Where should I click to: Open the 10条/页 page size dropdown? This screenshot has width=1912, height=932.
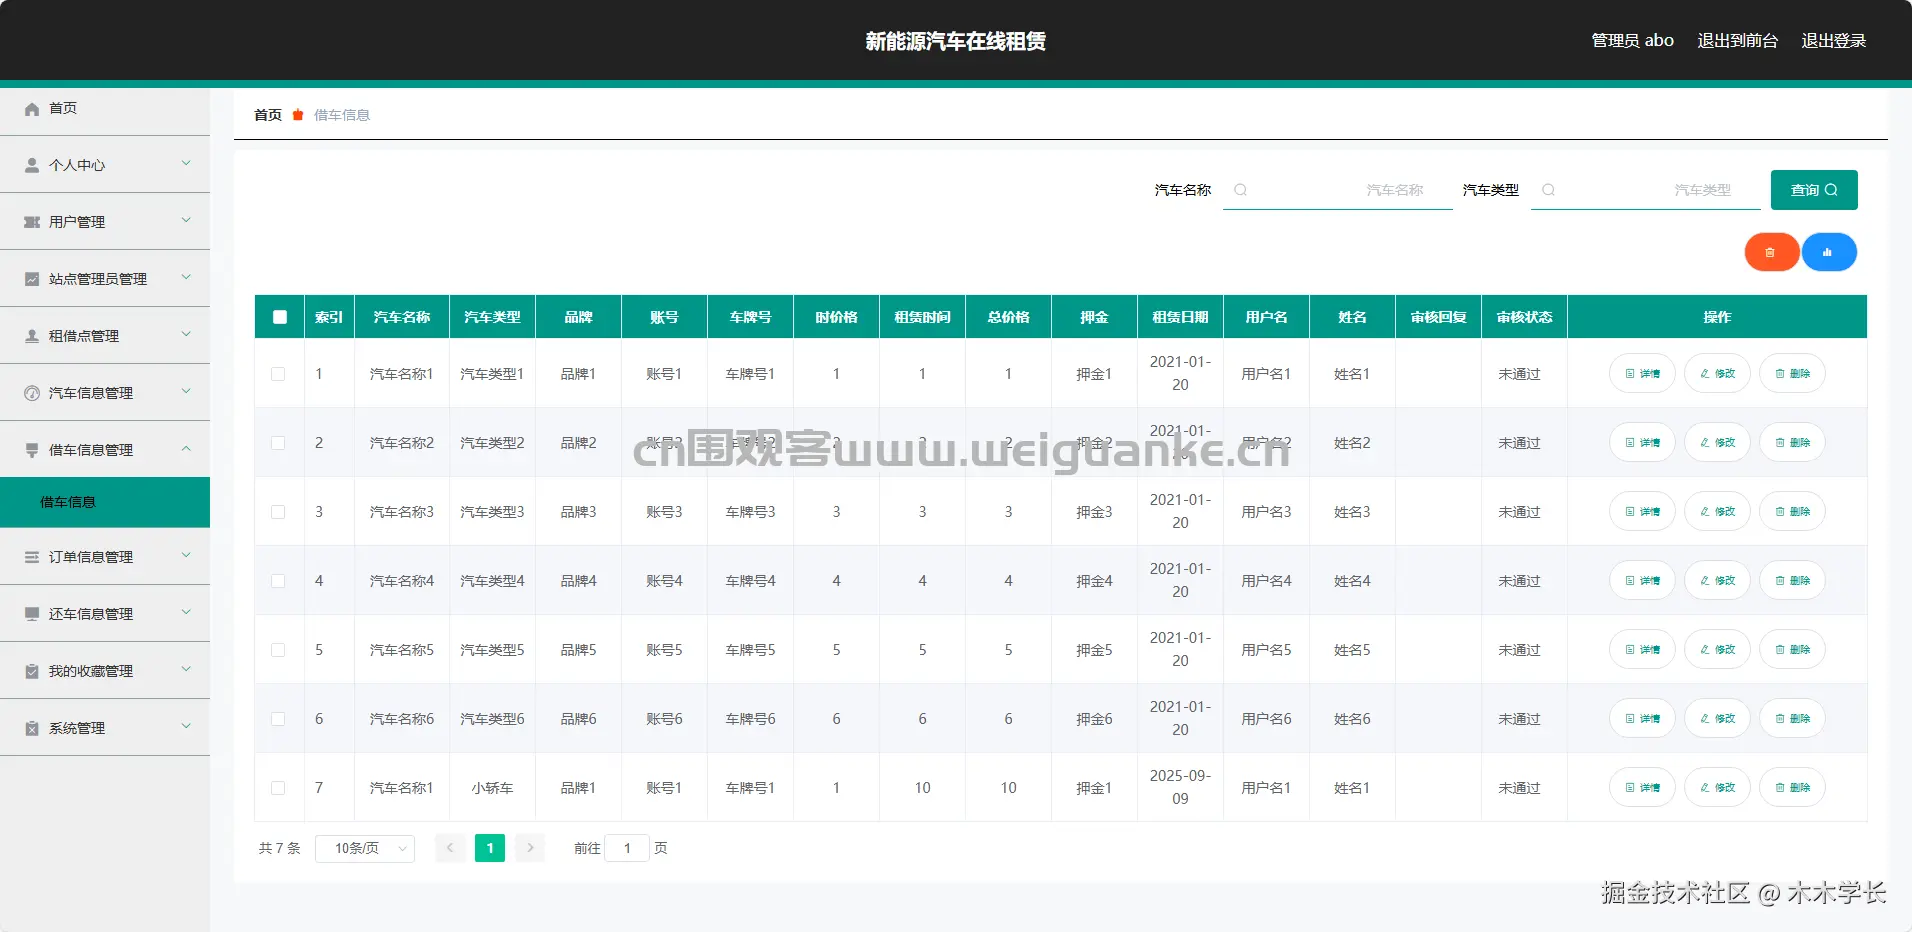pyautogui.click(x=365, y=848)
